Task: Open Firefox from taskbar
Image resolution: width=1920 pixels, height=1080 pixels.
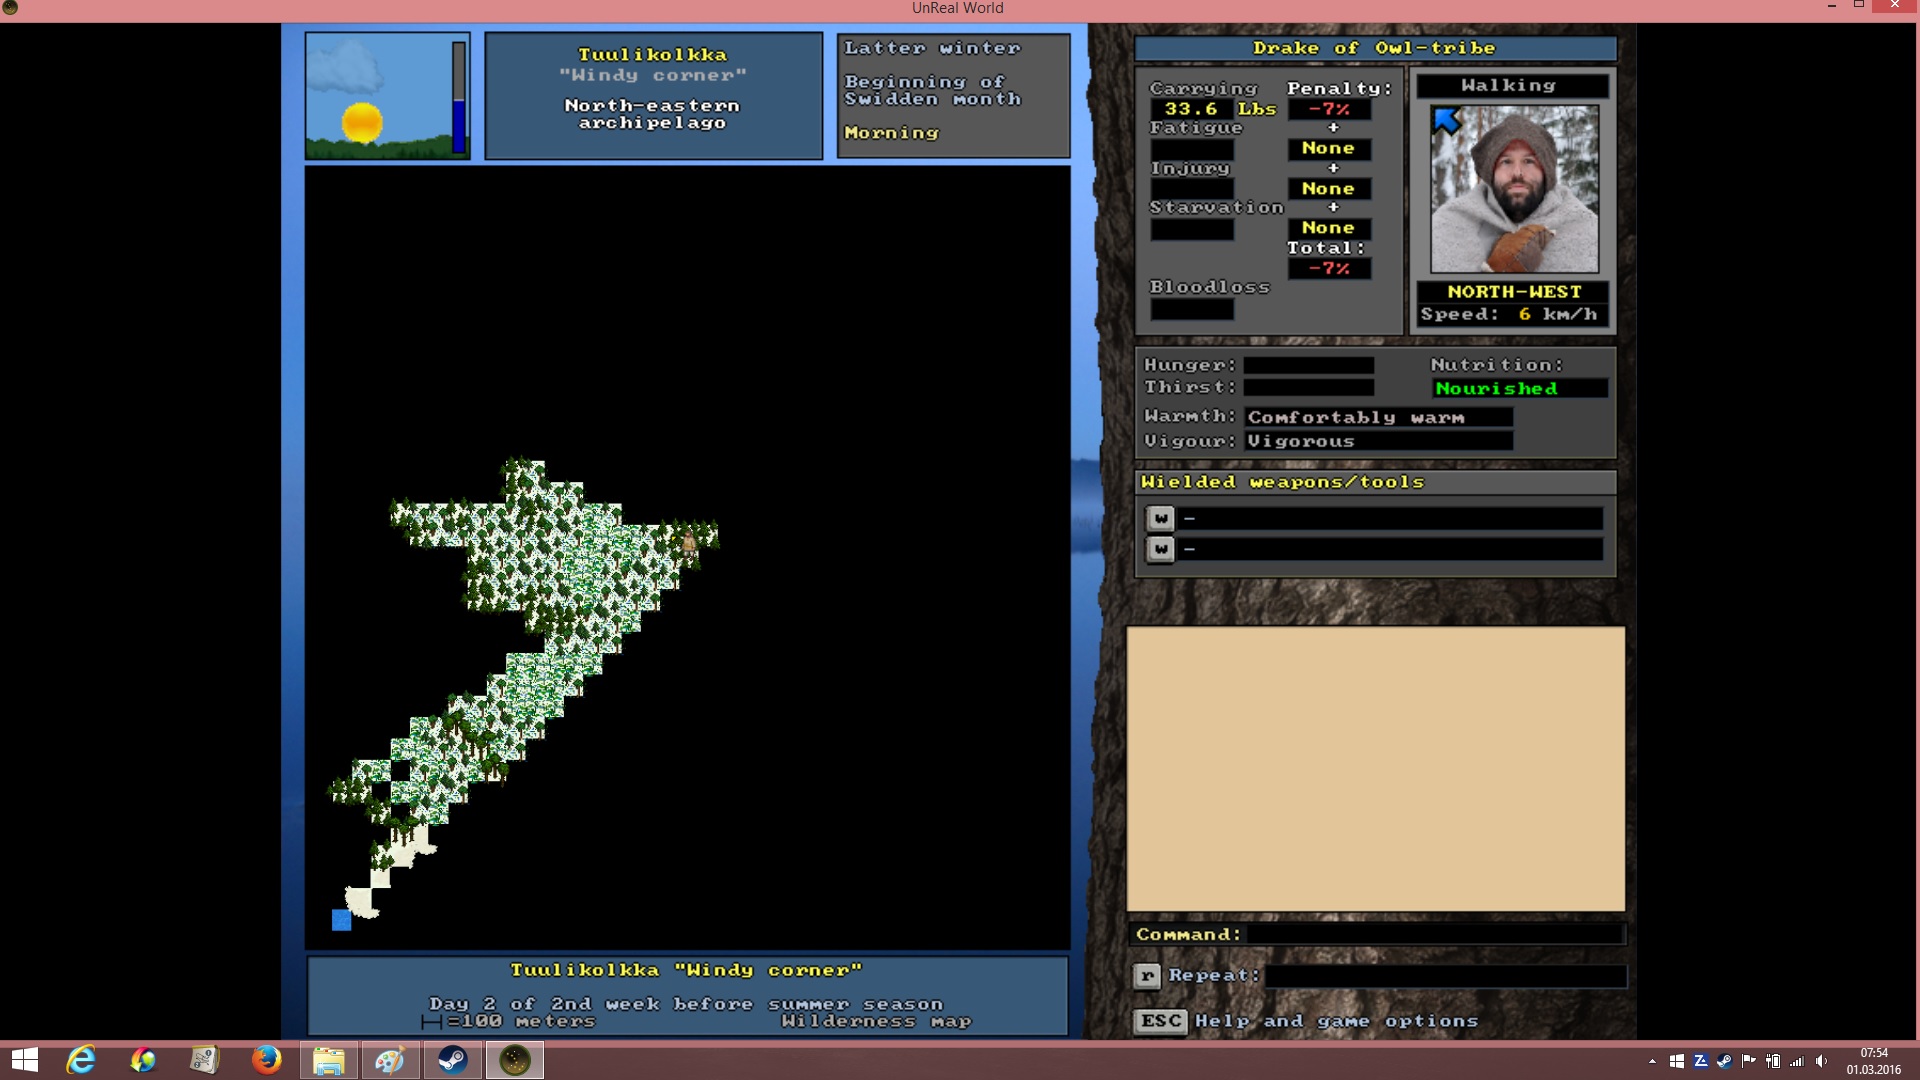Action: [266, 1060]
